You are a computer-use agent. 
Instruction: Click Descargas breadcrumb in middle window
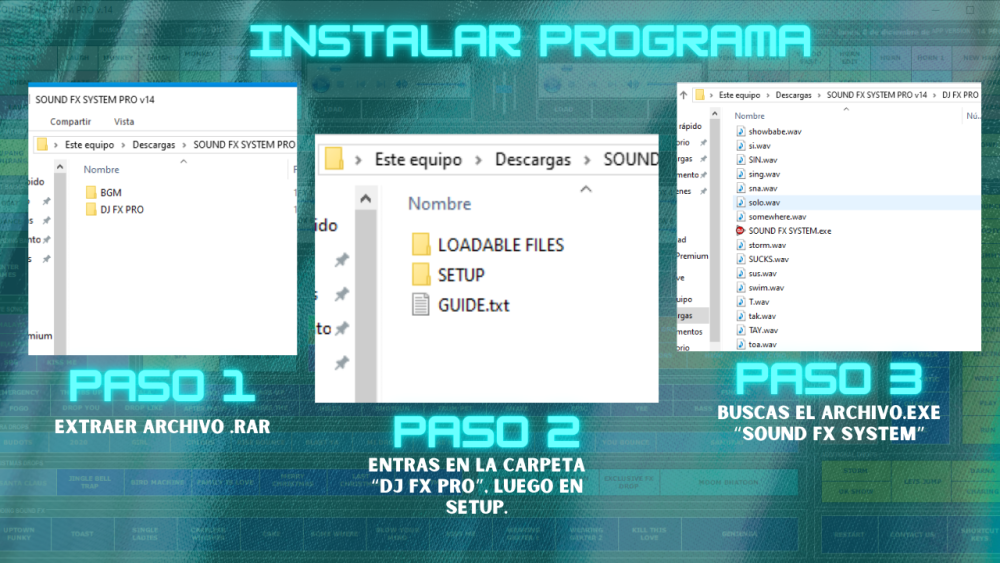532,160
